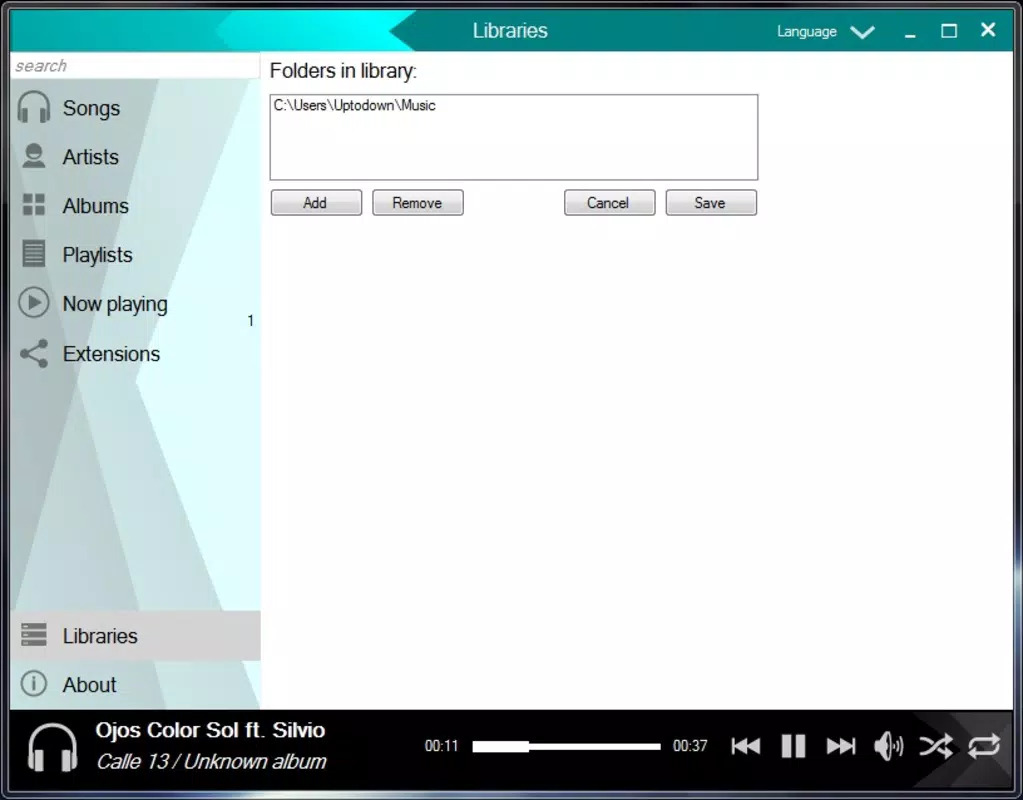This screenshot has width=1023, height=800.
Task: Click the song title Ojos Color Sol ft. Silvio
Action: point(210,730)
